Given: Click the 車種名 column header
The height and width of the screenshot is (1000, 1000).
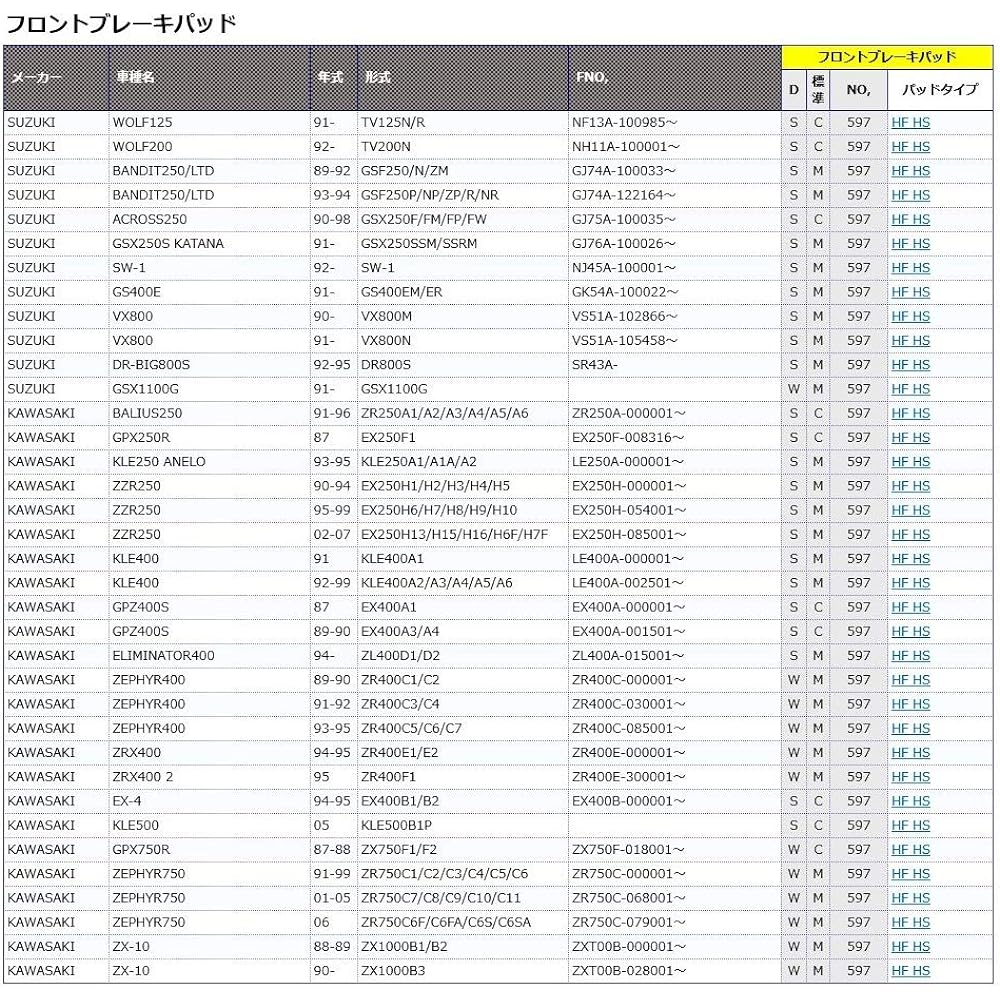Looking at the screenshot, I should tap(209, 78).
